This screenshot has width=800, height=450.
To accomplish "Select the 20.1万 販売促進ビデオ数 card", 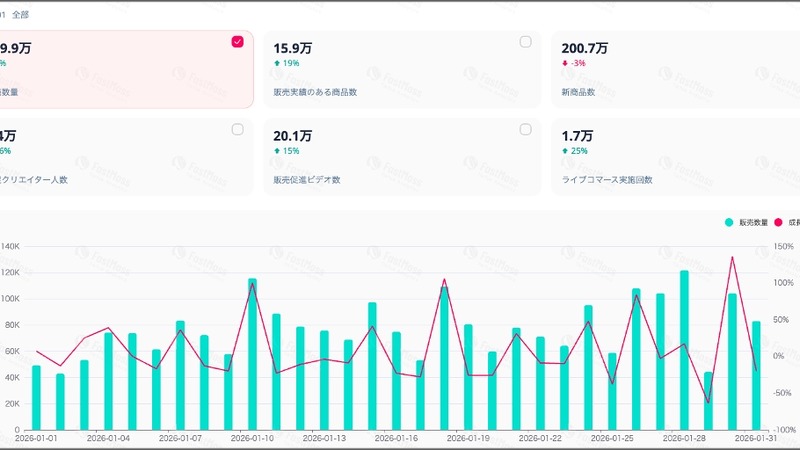I will coord(402,157).
